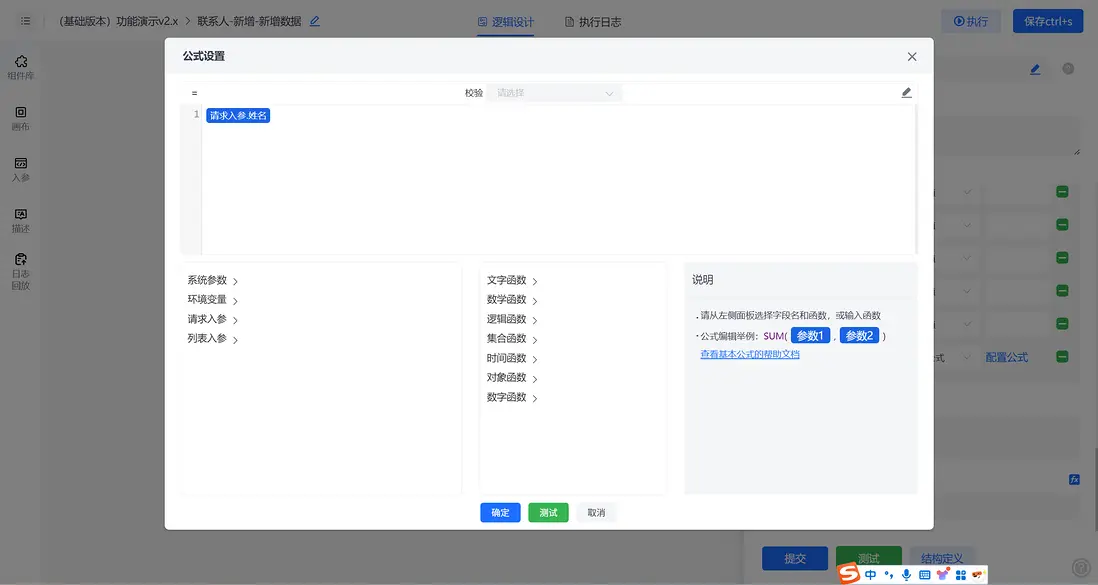1098x585 pixels.
Task: Click the 配置公式 link in the background panel
Action: pyautogui.click(x=1006, y=357)
